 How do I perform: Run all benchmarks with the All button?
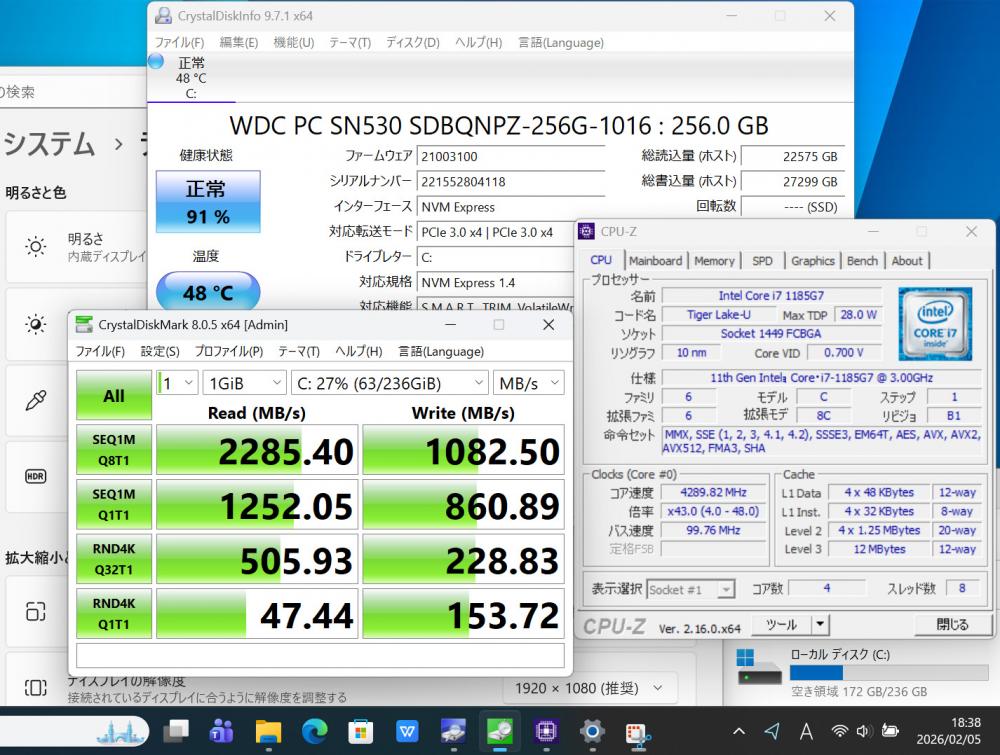pos(114,395)
